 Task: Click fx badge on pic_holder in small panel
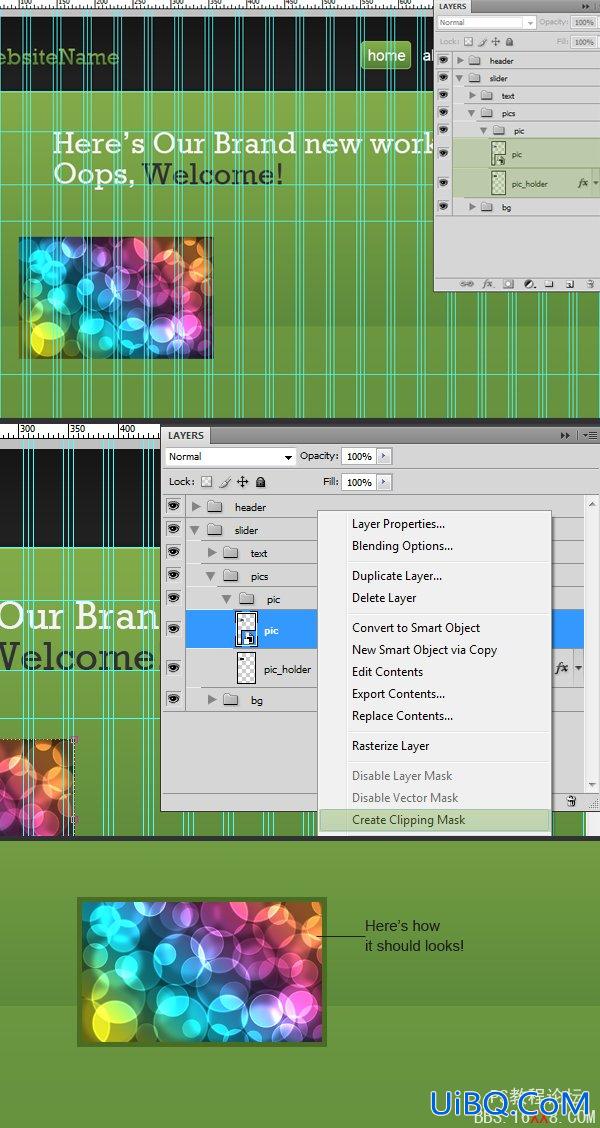click(x=583, y=183)
